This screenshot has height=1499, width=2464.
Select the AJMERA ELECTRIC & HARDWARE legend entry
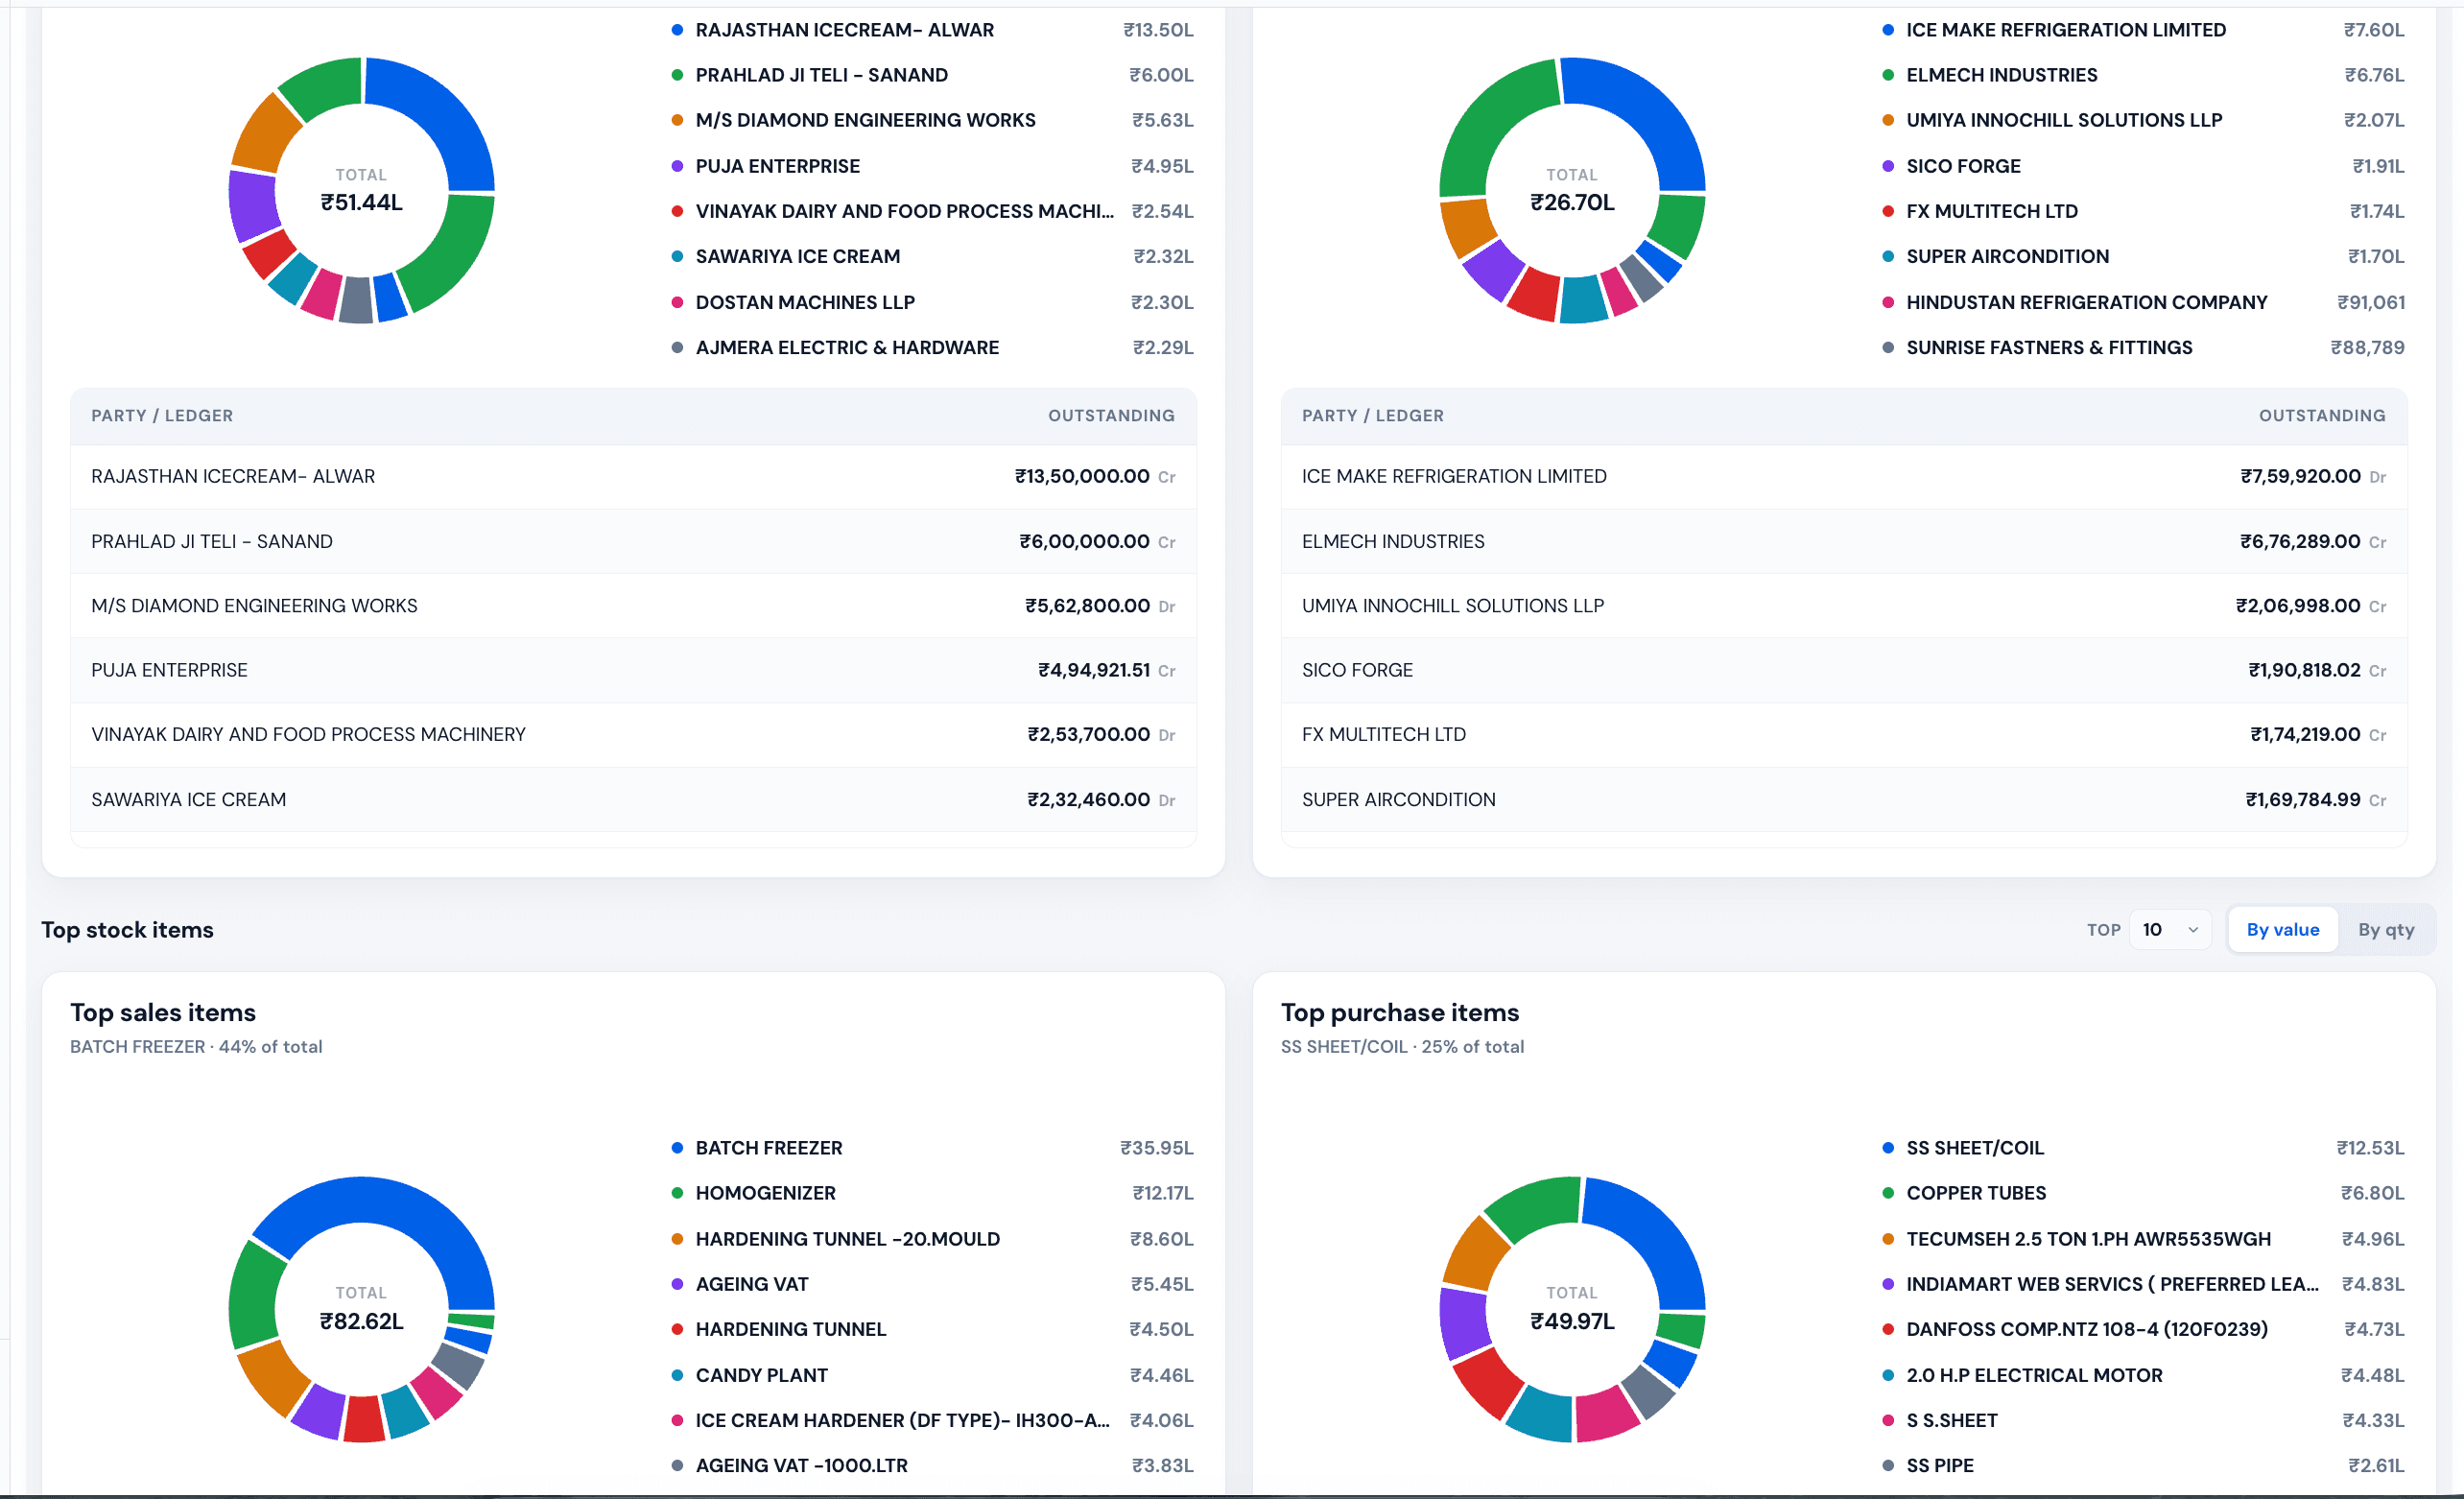(932, 347)
